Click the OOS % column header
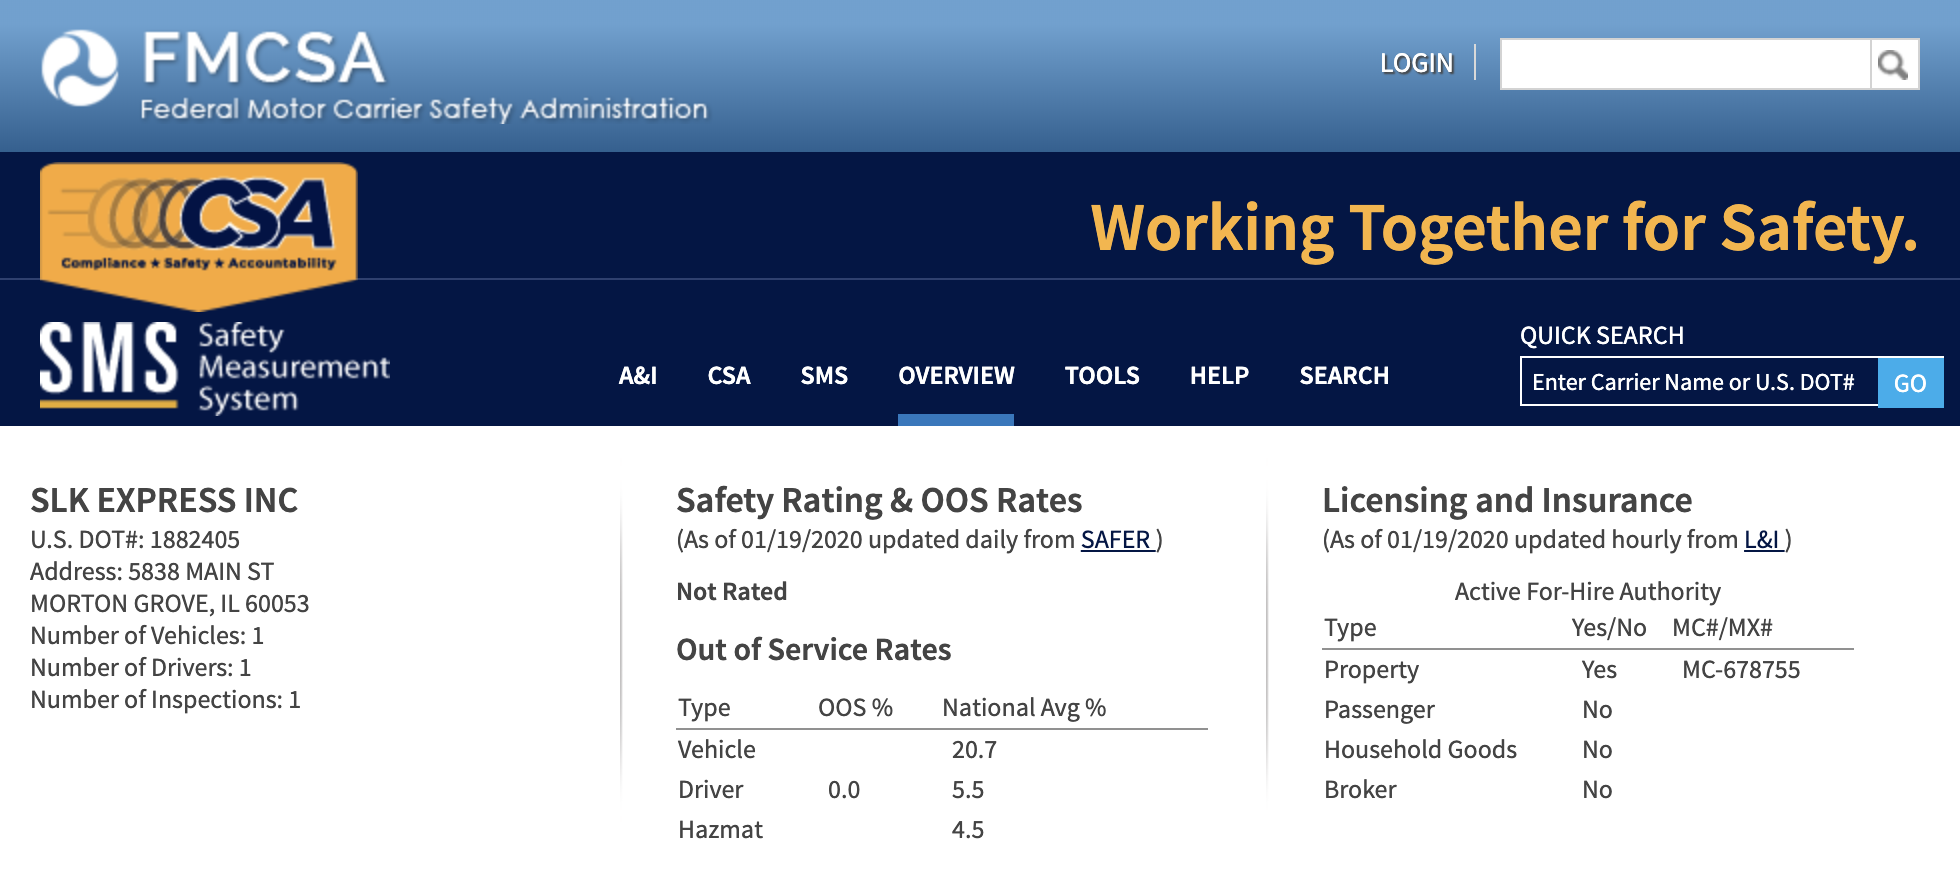The image size is (1960, 878). (x=855, y=708)
